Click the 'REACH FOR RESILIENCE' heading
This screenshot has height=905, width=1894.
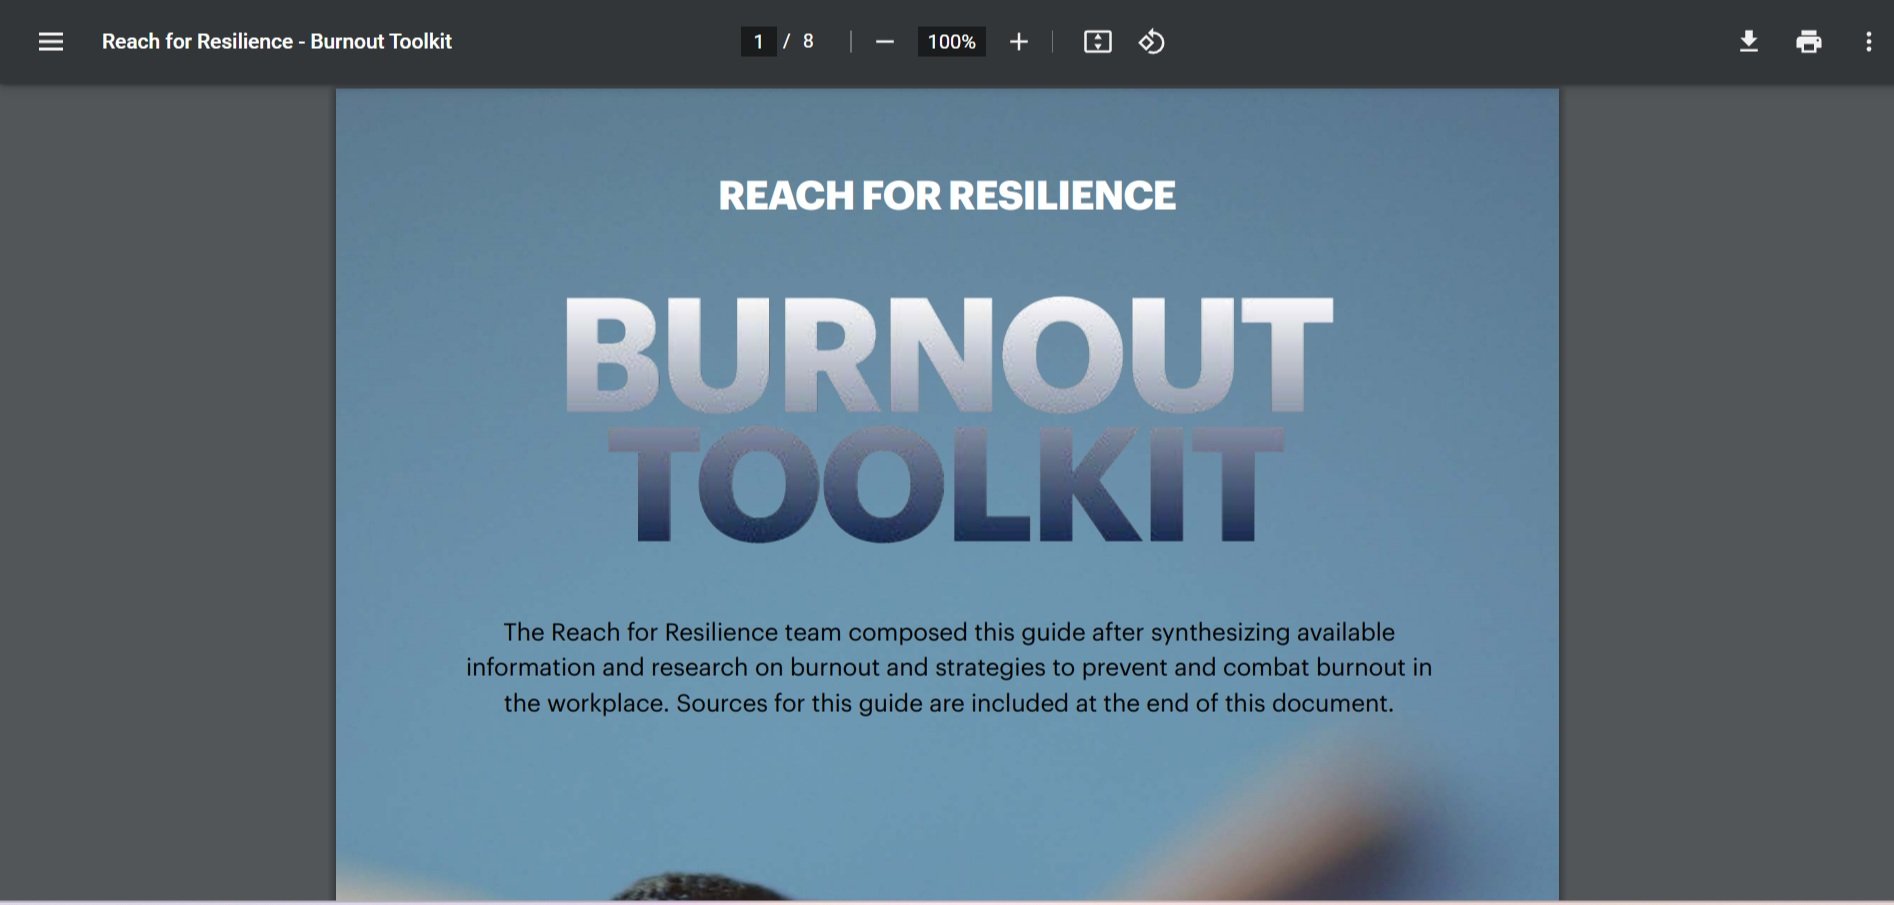point(947,196)
